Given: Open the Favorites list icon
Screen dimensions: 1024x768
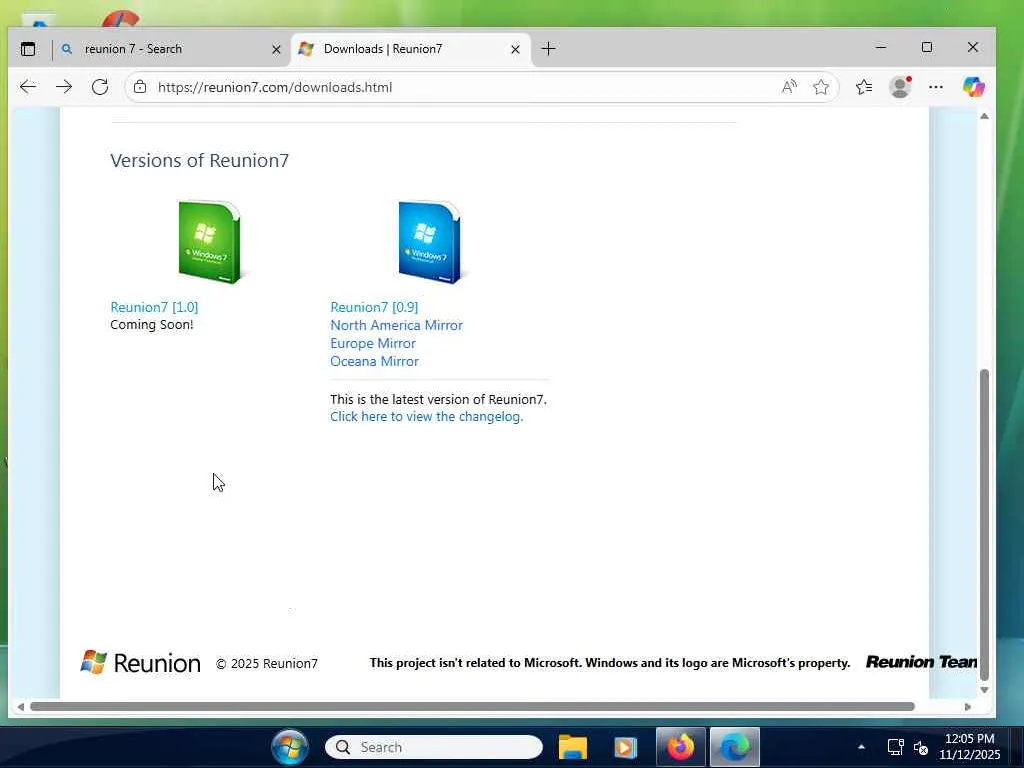Looking at the screenshot, I should point(864,87).
